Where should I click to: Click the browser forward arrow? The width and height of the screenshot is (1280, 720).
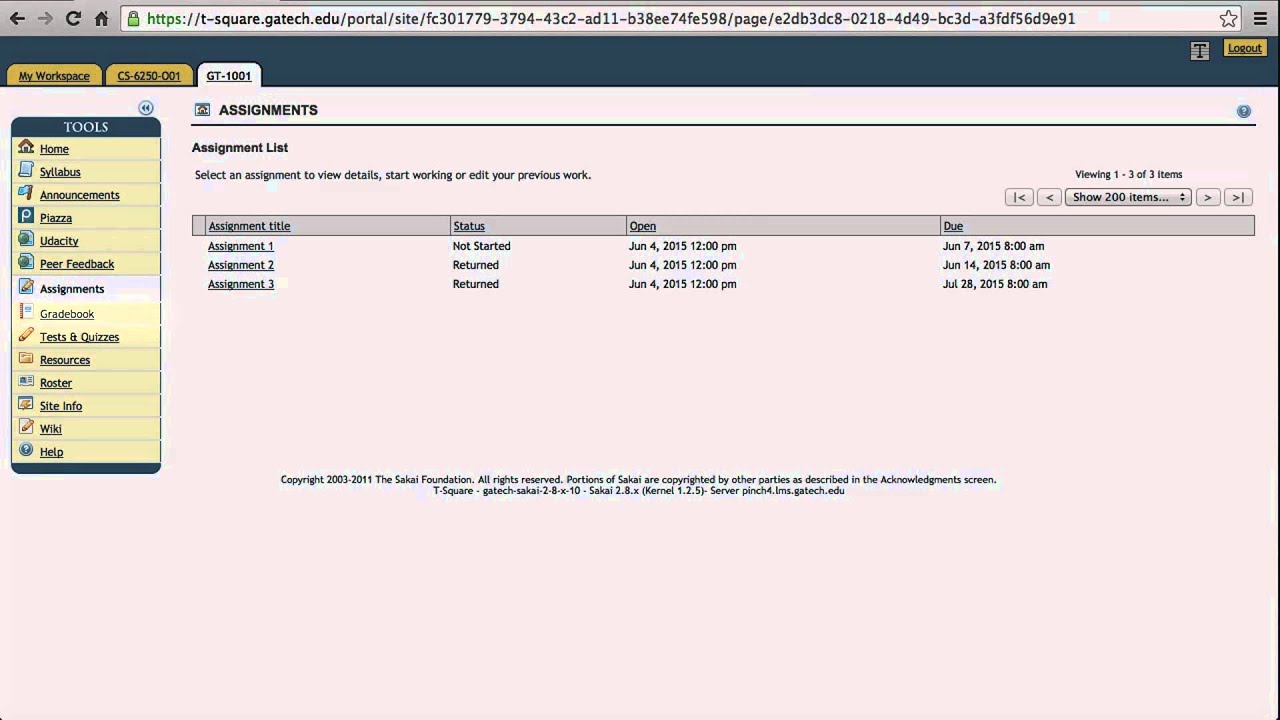pos(45,18)
